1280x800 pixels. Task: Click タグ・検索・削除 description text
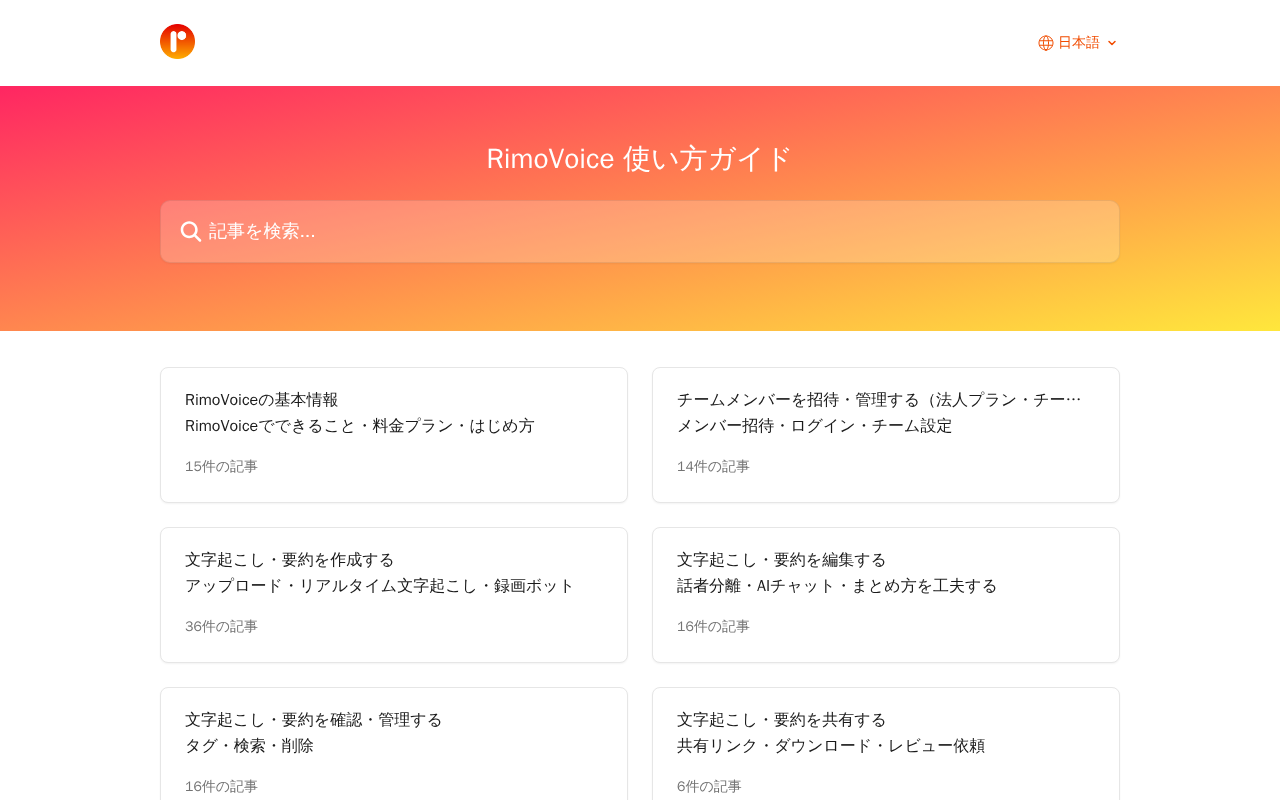click(x=249, y=746)
